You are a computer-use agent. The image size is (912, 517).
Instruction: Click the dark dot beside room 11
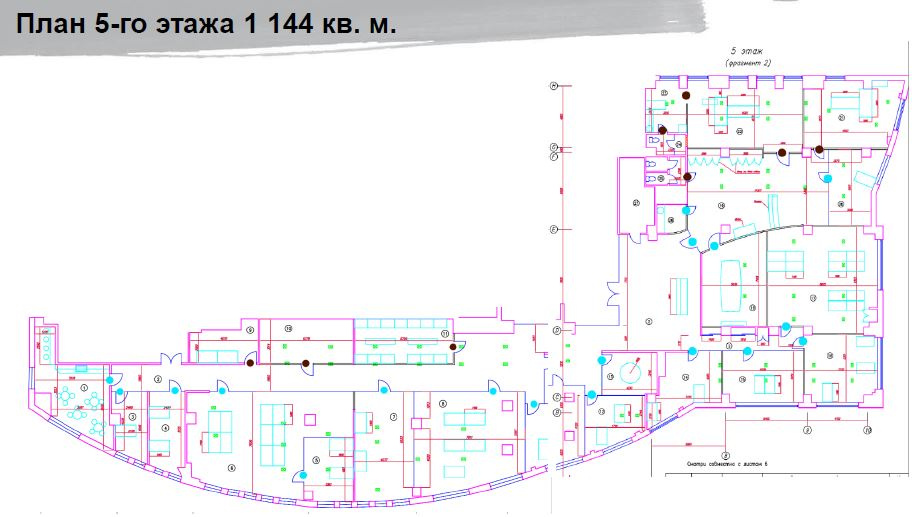coord(453,347)
